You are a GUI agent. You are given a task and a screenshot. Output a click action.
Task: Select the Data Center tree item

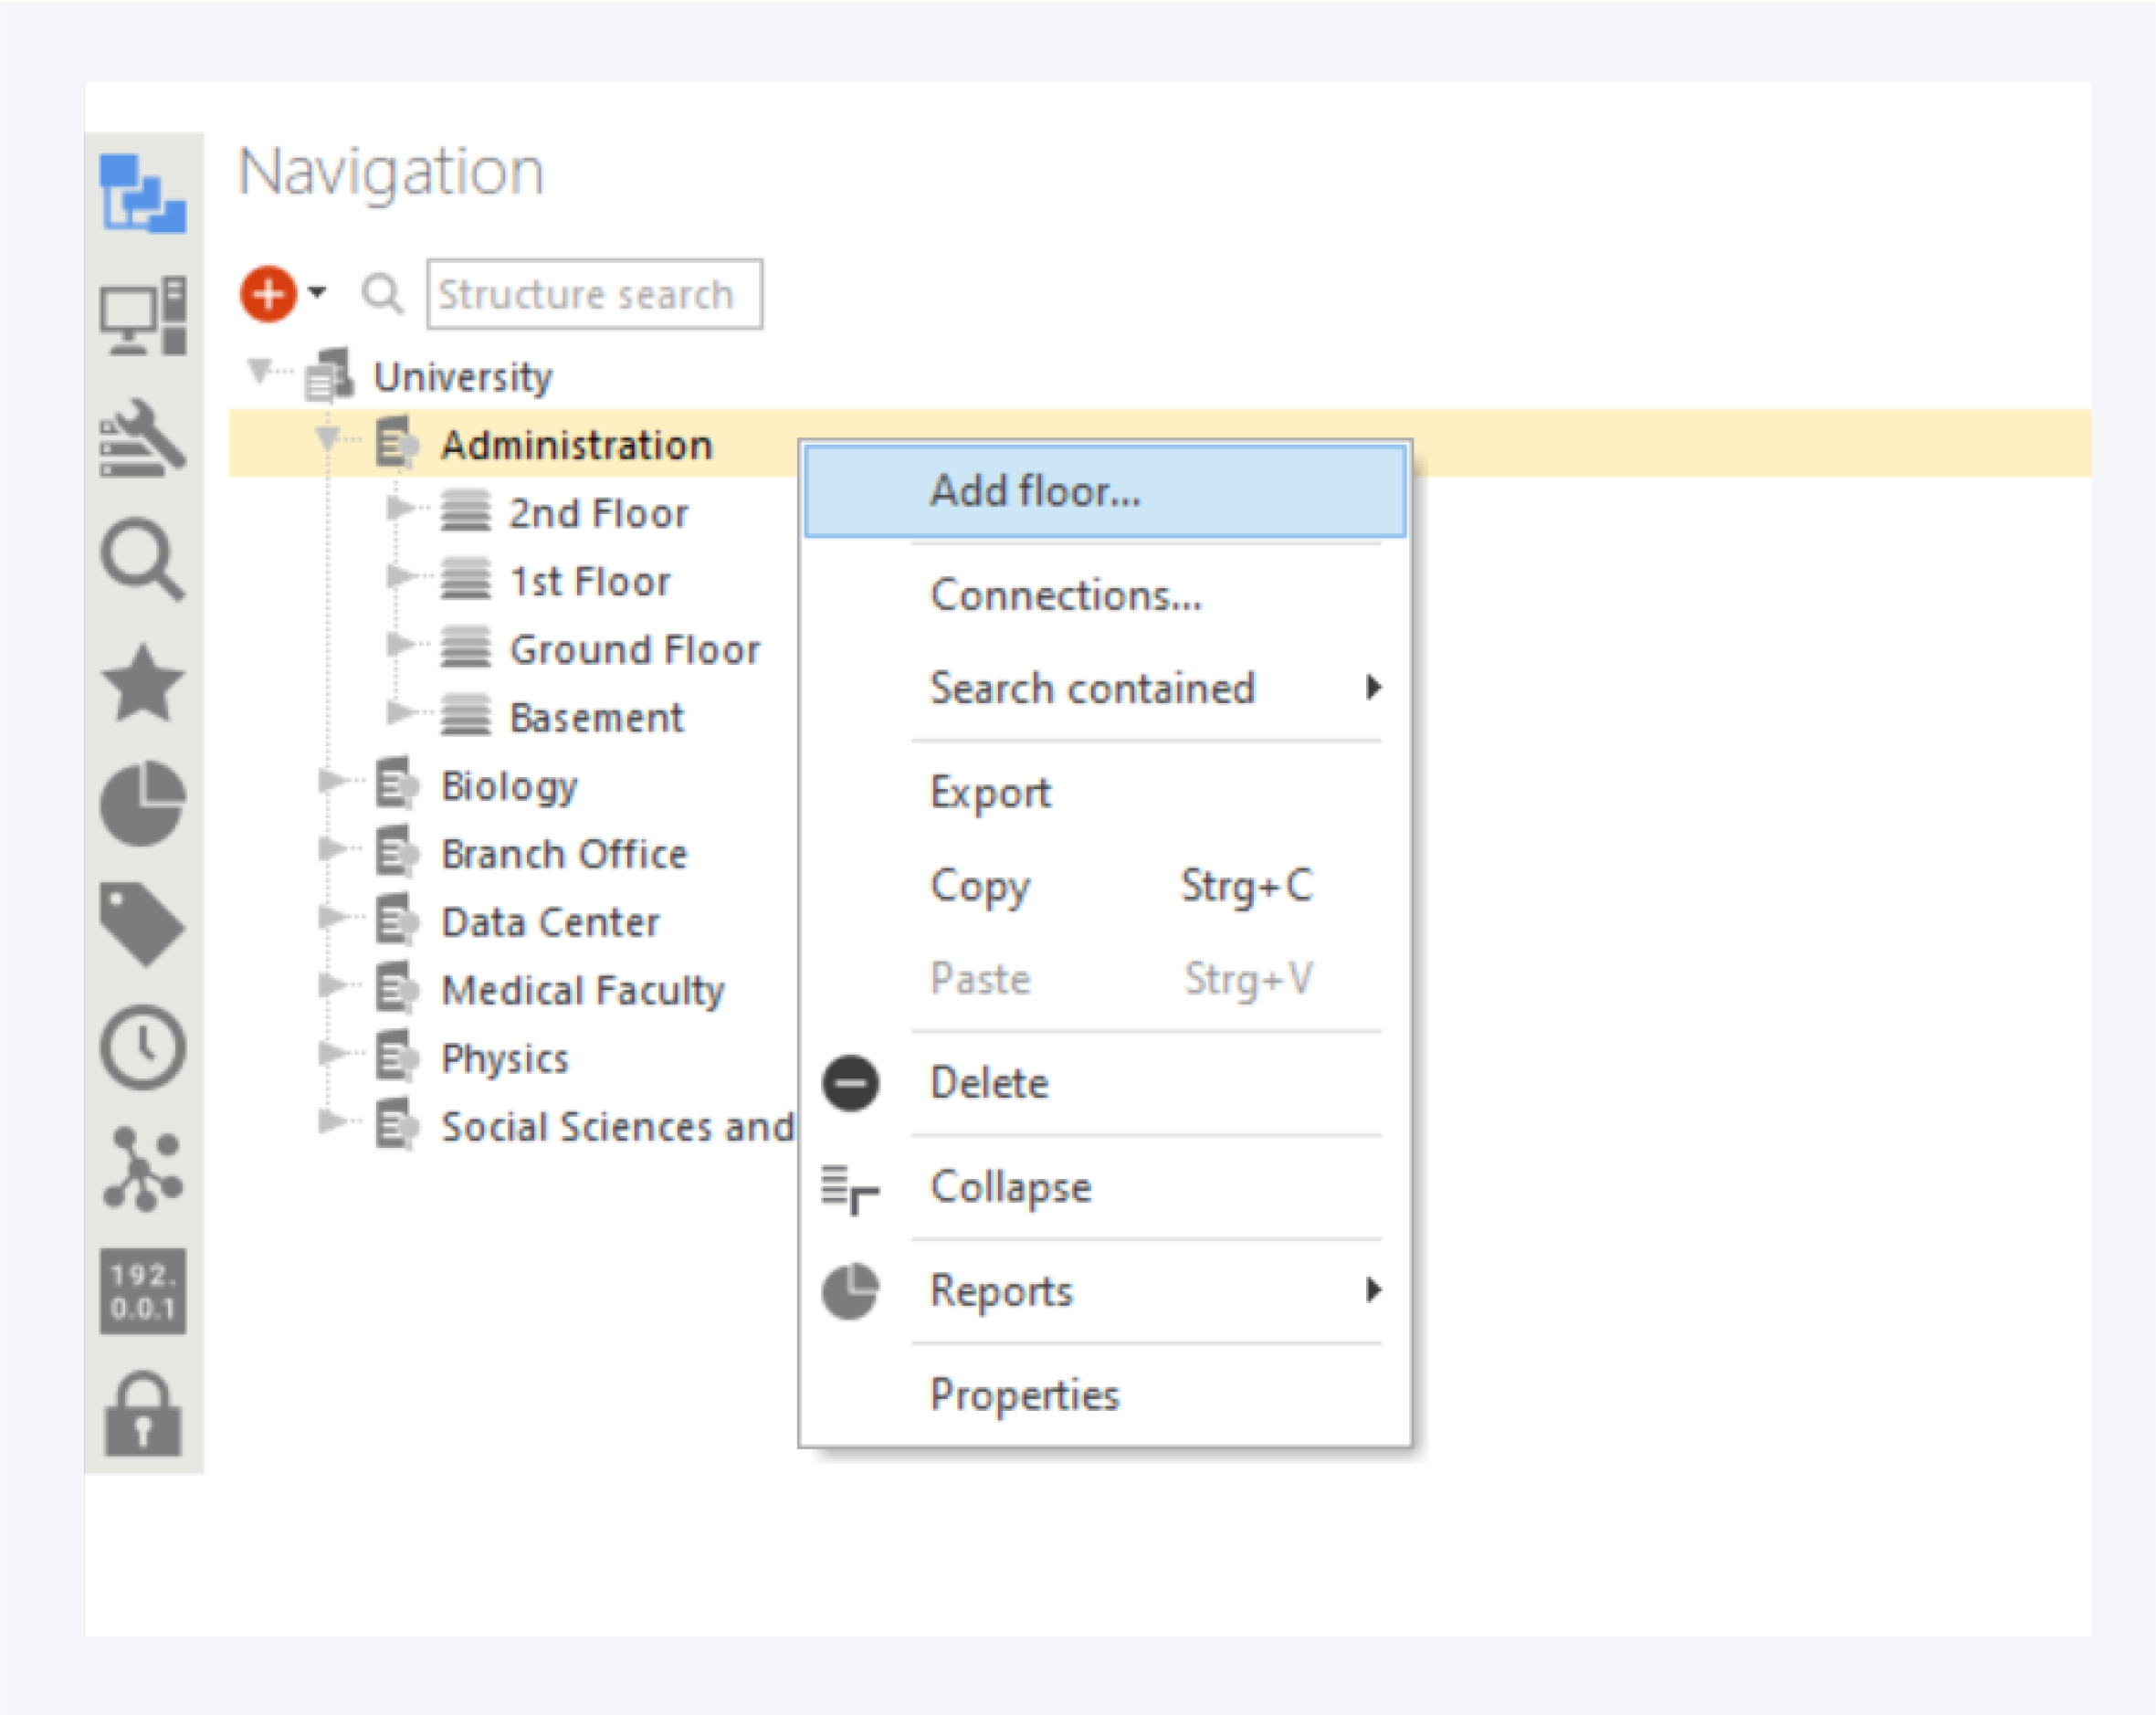[550, 922]
